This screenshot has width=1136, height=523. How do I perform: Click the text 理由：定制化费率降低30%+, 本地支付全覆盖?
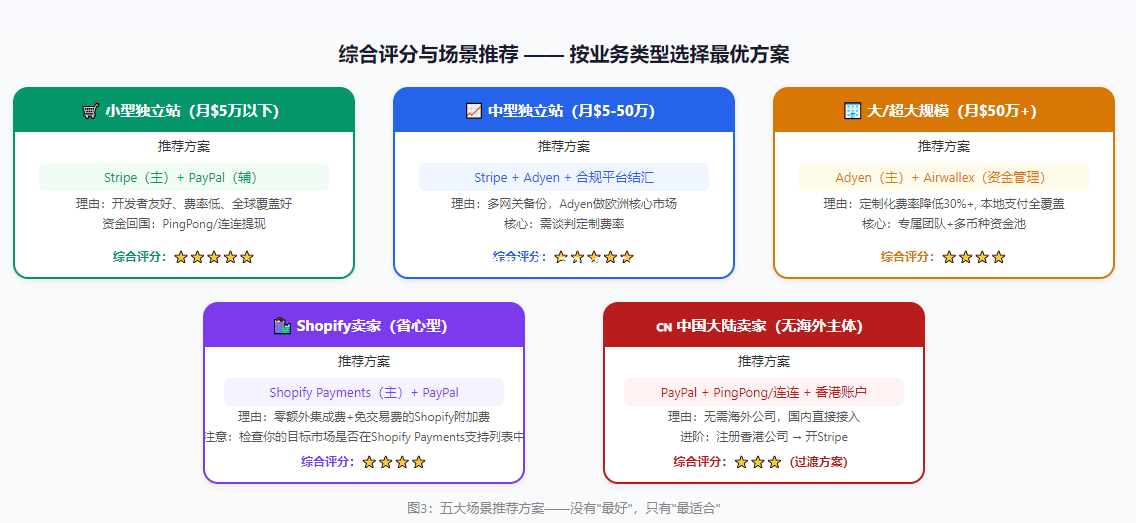(944, 204)
